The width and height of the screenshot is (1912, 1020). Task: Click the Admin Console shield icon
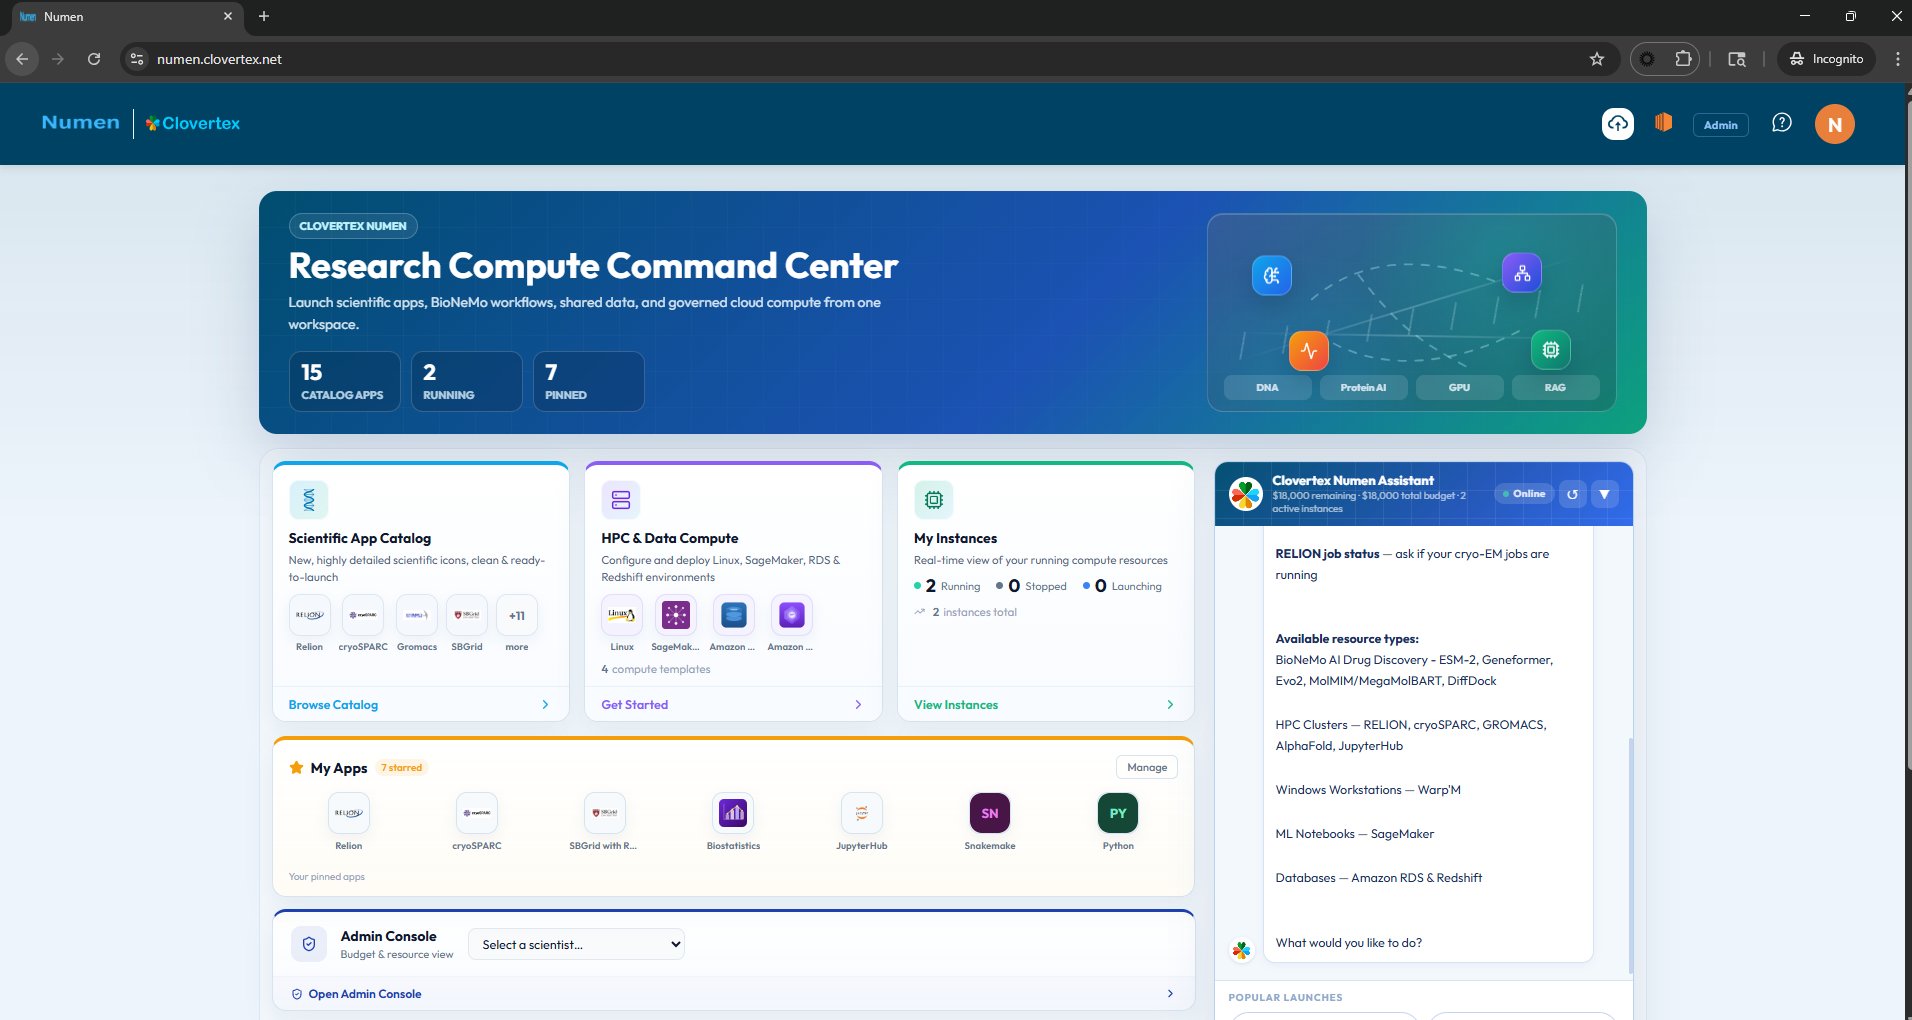[x=309, y=944]
